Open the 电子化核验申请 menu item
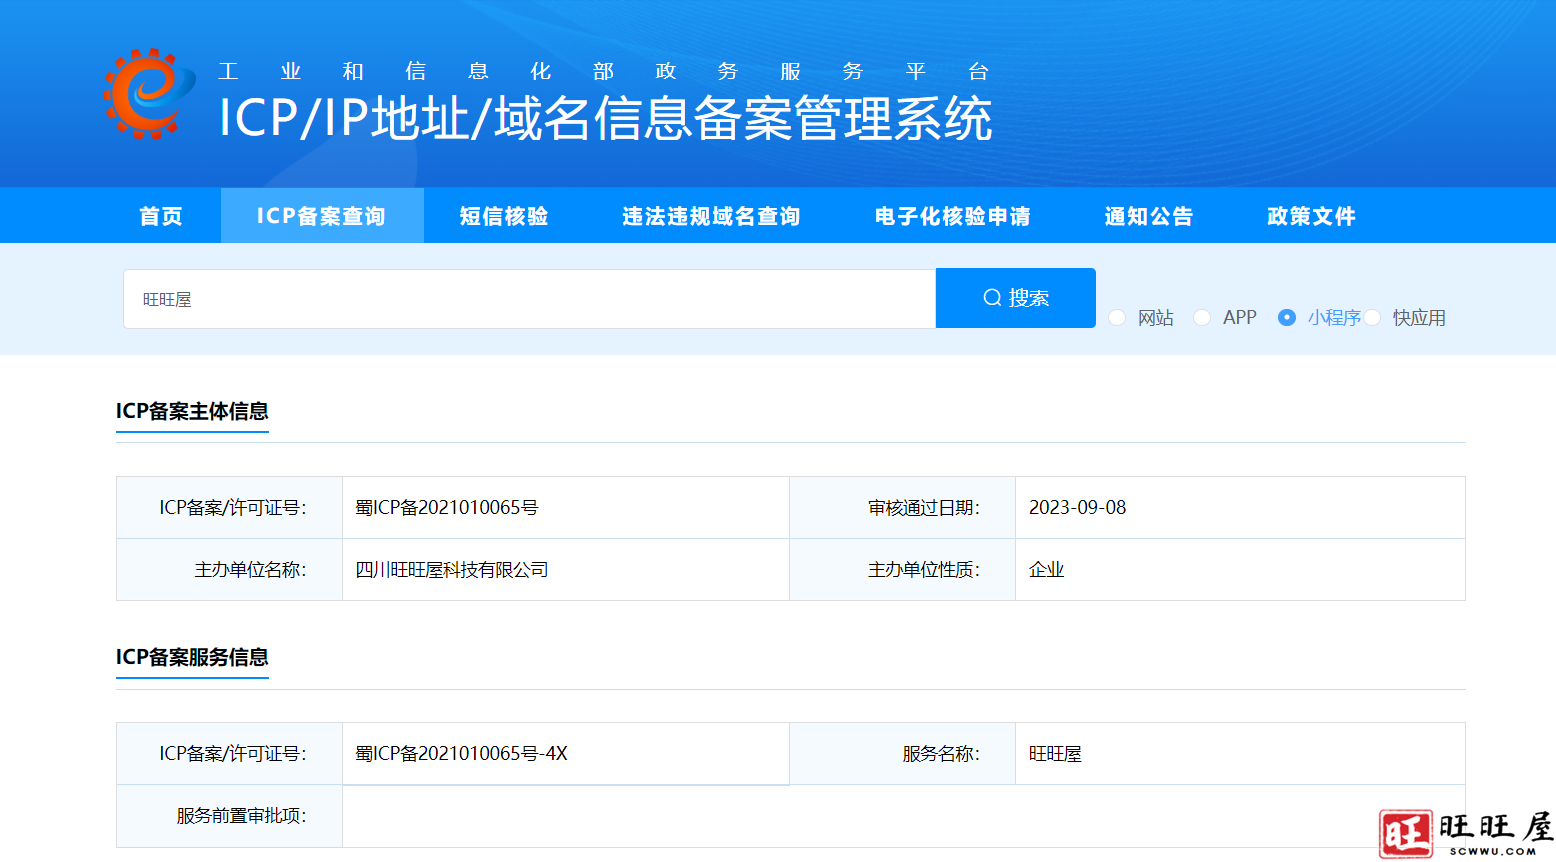Screen dimensions: 1556x862 952,215
